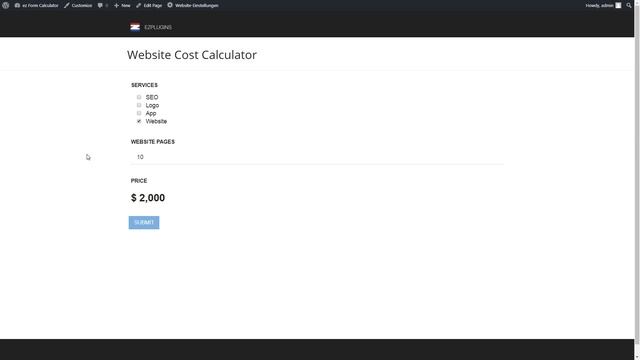Click the EZPLUGINS site title link

click(x=158, y=27)
